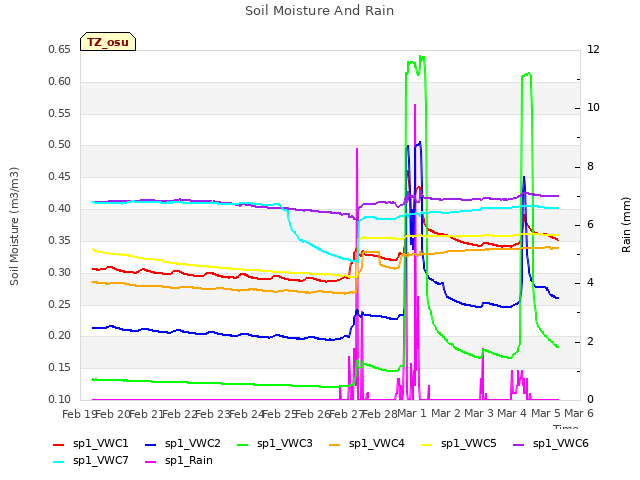Click the 12 rain axis value
The height and width of the screenshot is (480, 640).
(x=593, y=49)
